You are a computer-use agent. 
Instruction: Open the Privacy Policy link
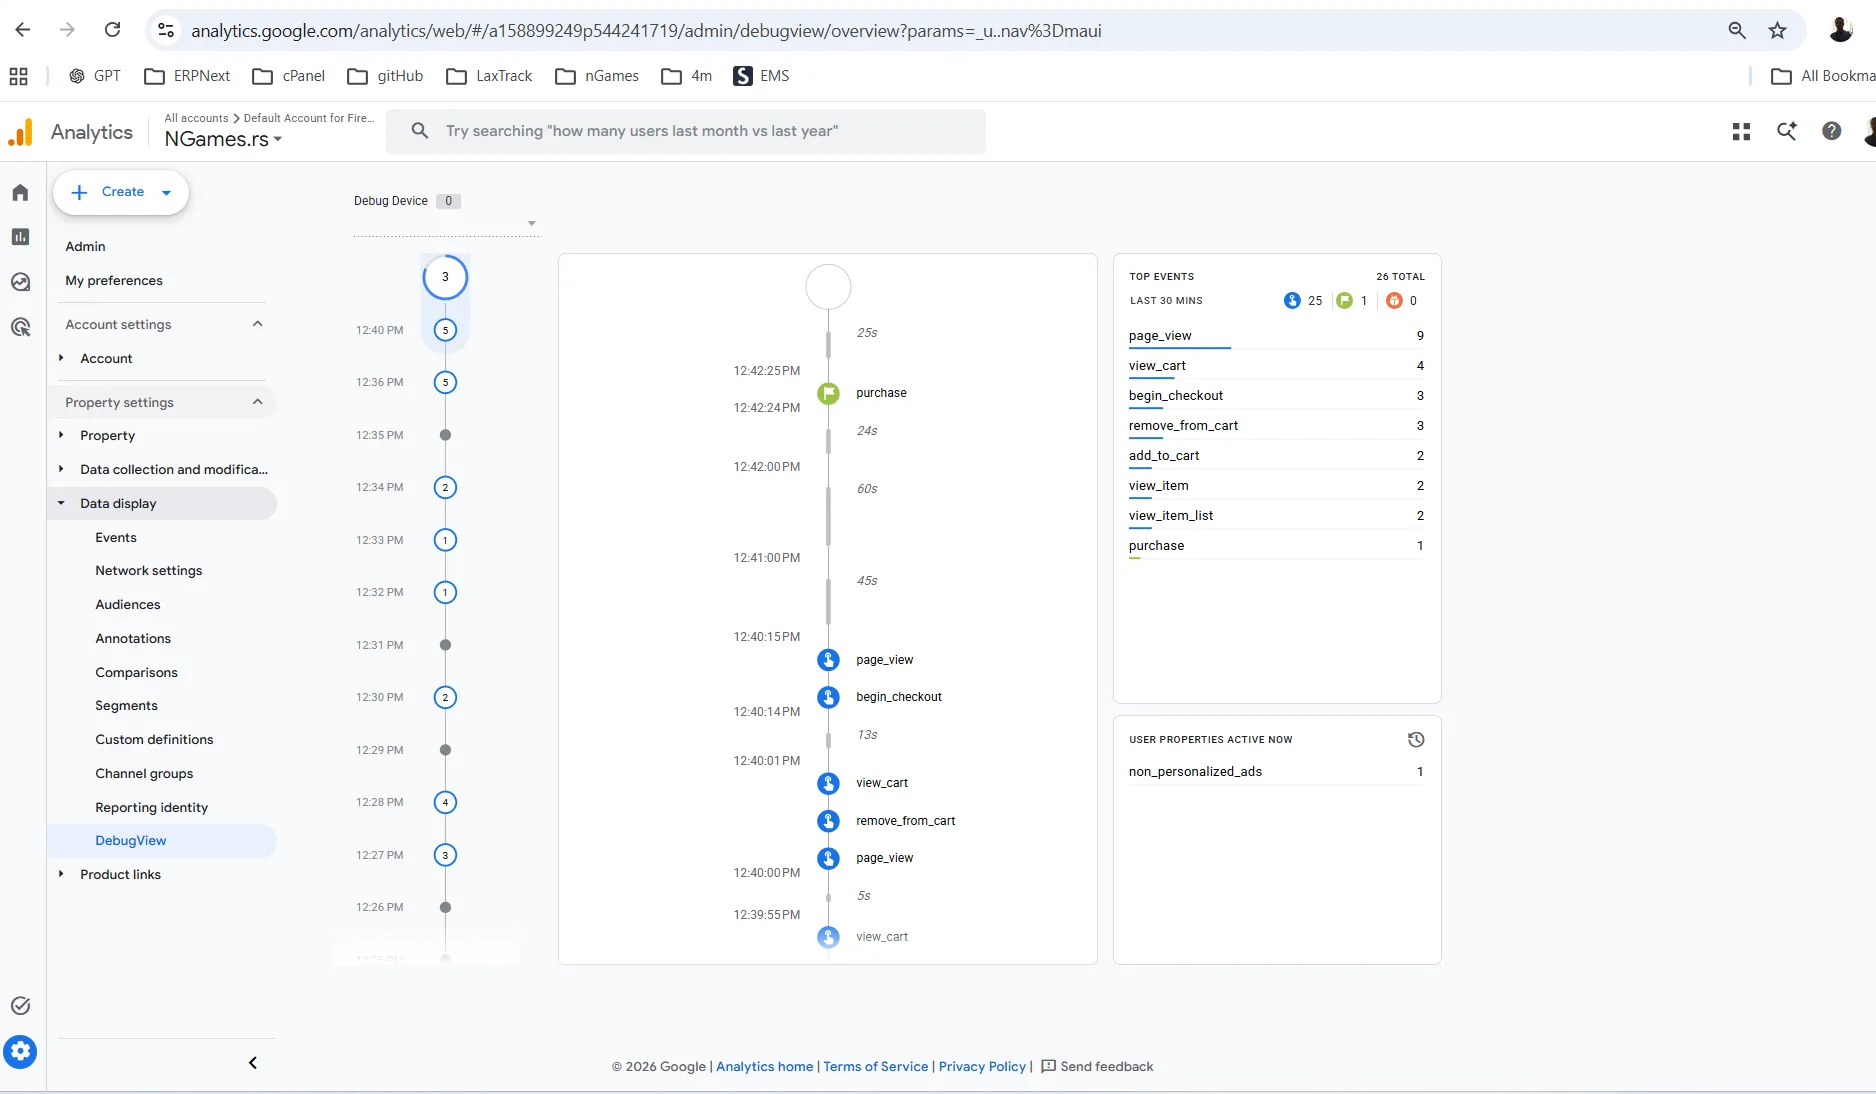coord(982,1066)
